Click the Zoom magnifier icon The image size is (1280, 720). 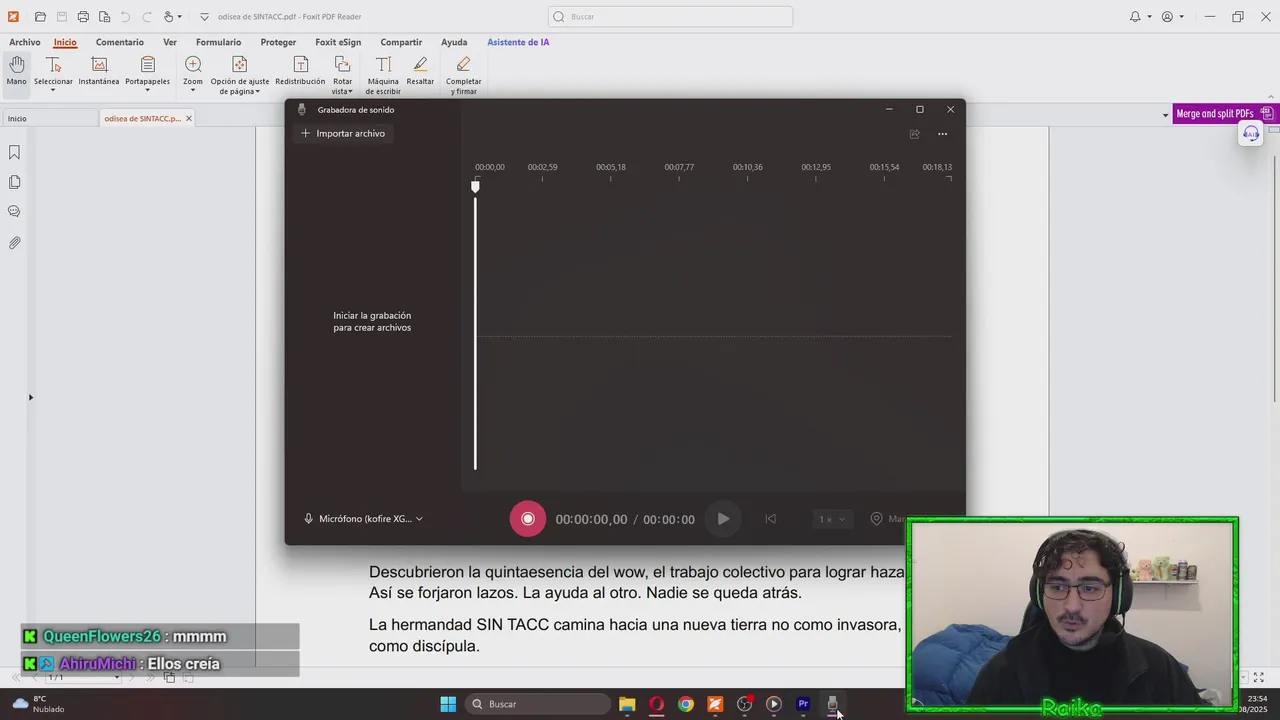click(x=193, y=65)
